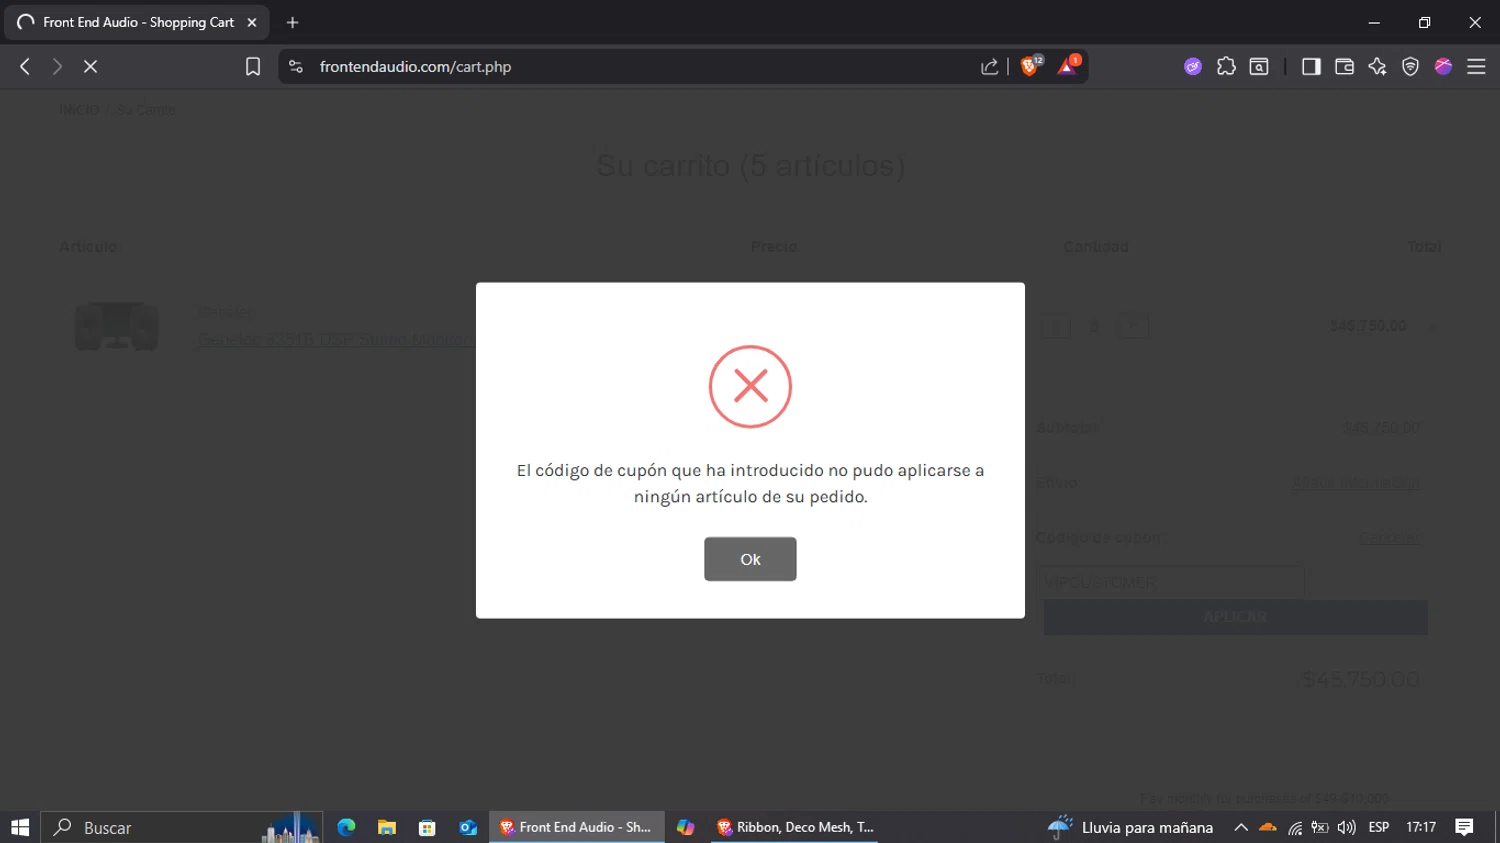Open Brave VPN shield

(1410, 66)
